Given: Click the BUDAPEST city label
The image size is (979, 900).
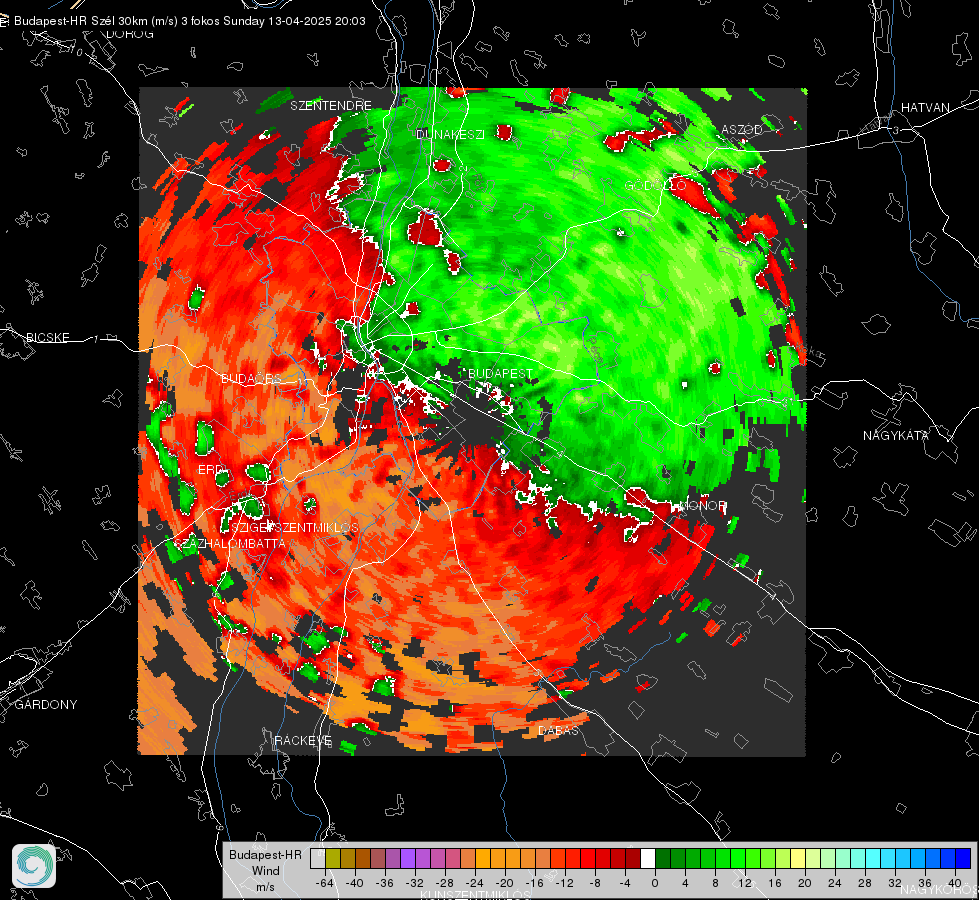Looking at the screenshot, I should [500, 373].
